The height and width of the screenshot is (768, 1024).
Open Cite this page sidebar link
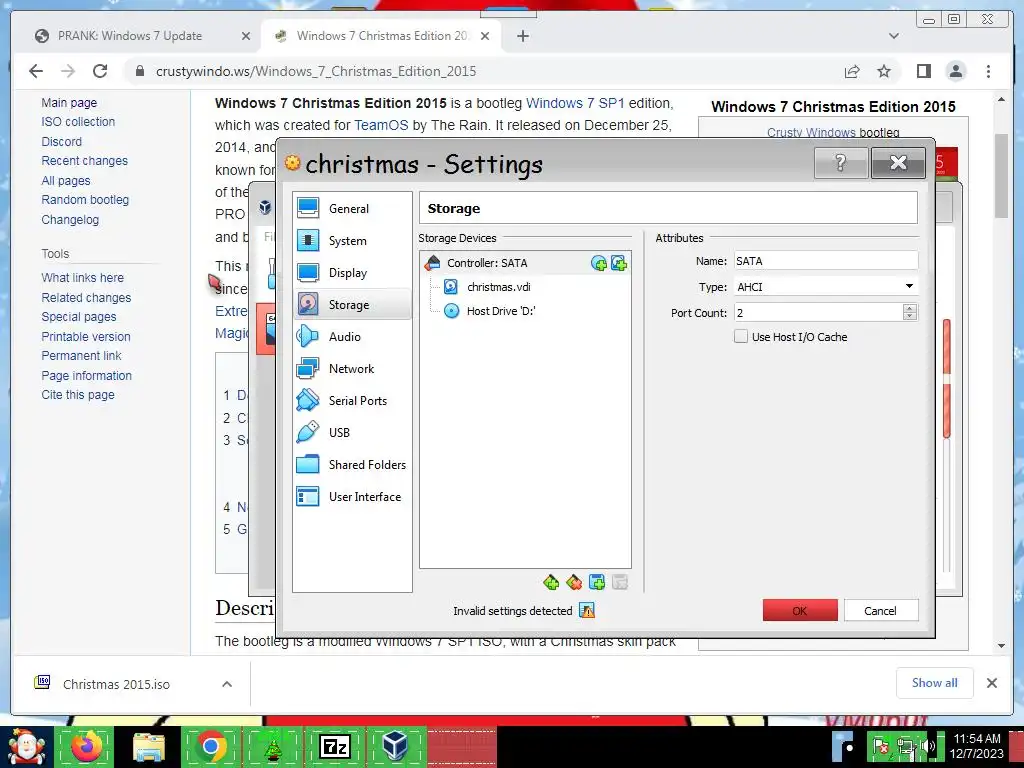point(78,394)
